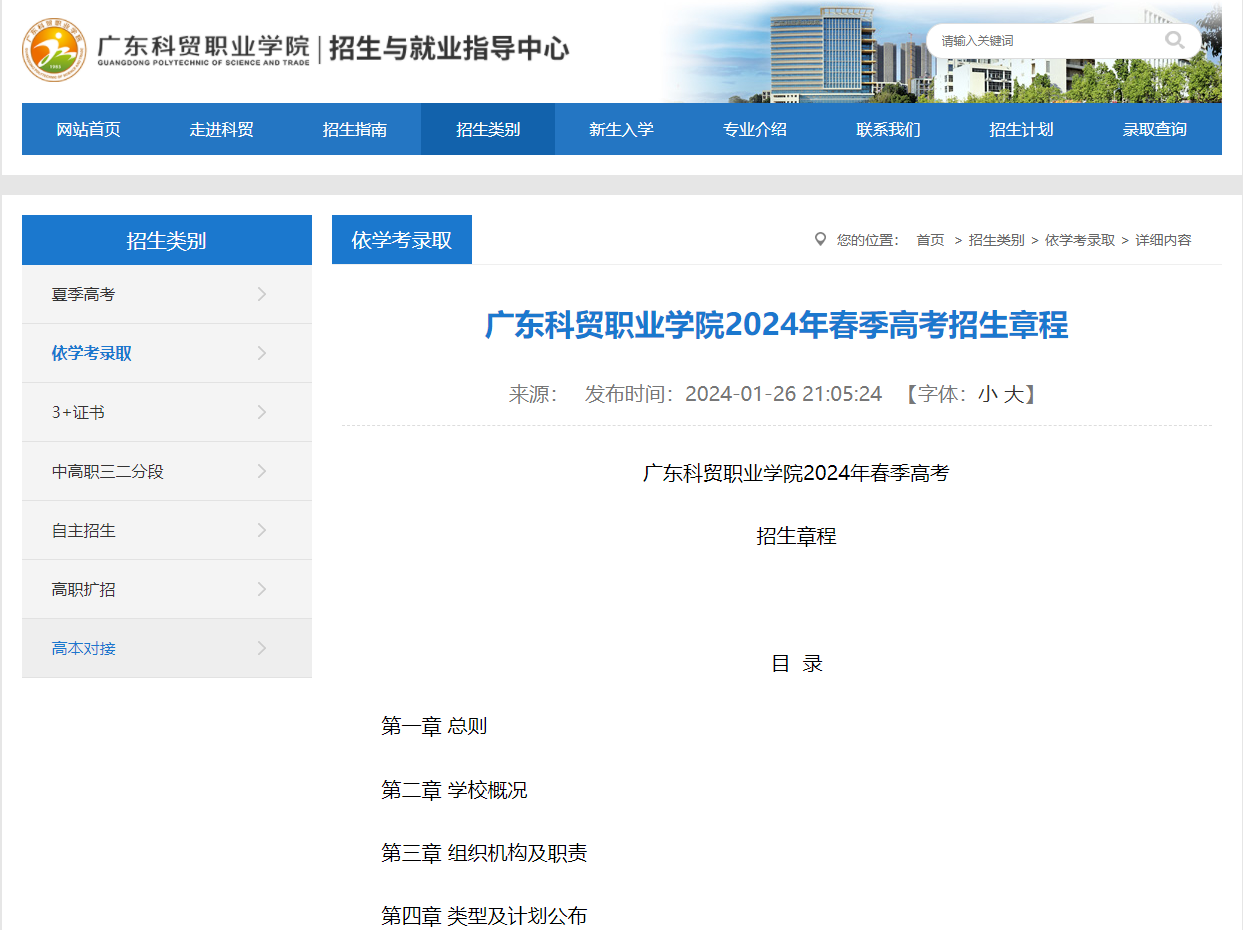1243x930 pixels.
Task: Expand the 3+证书 sidebar chevron
Action: pos(261,411)
